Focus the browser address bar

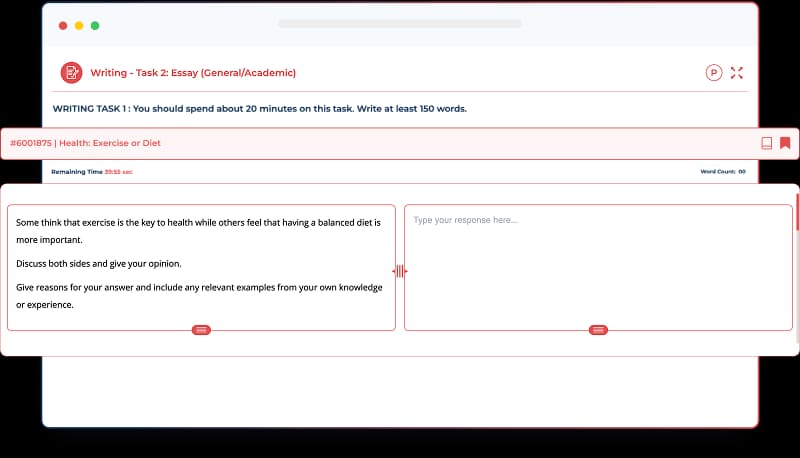pyautogui.click(x=399, y=23)
